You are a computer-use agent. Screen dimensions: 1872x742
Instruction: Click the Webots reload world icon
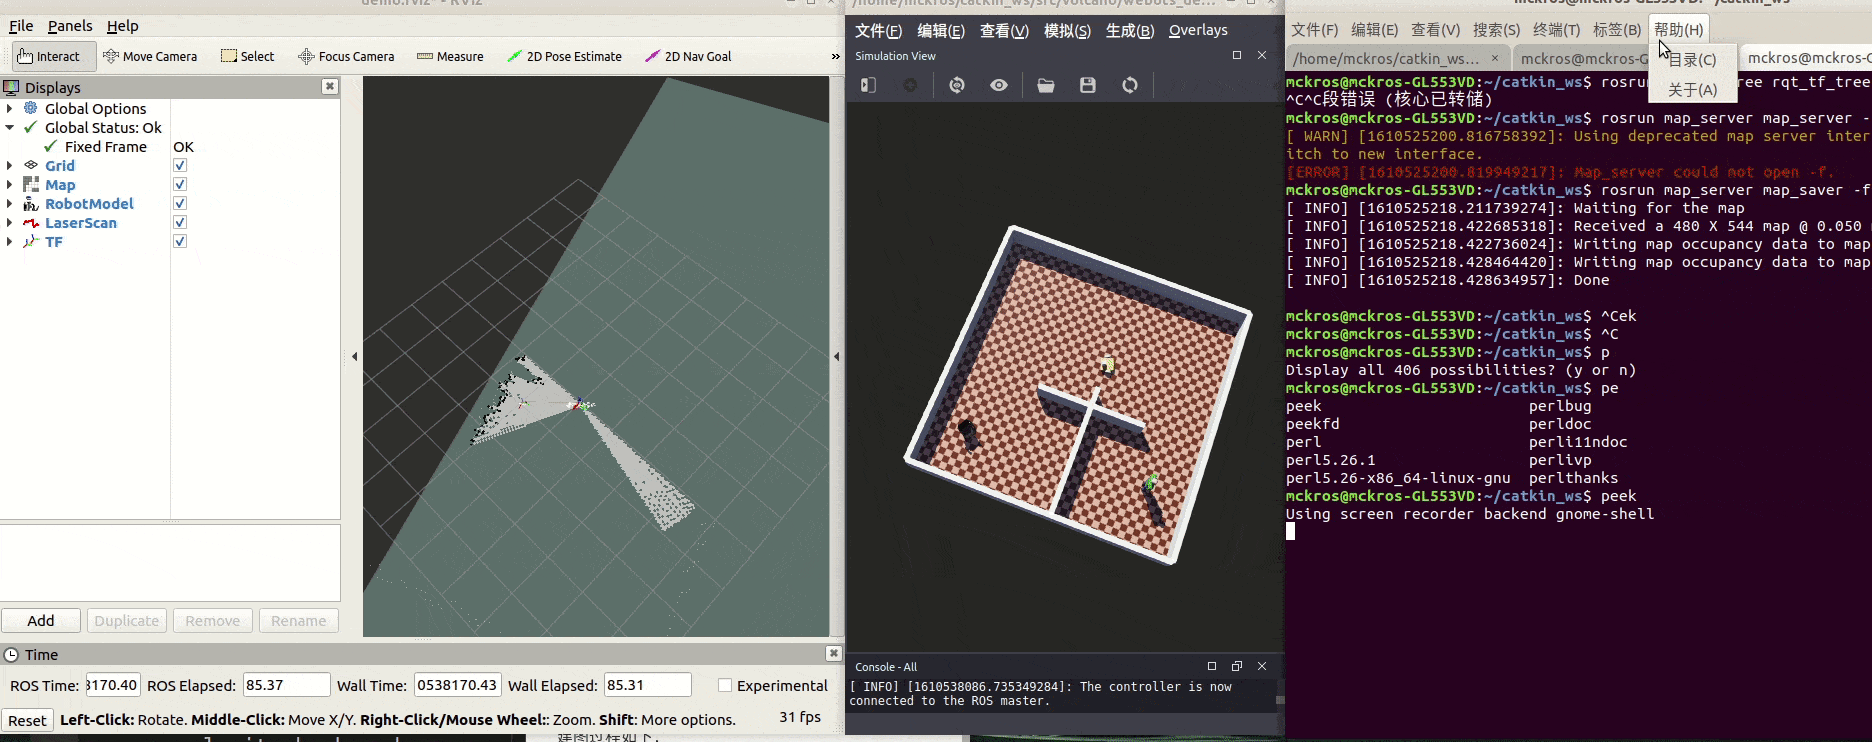pyautogui.click(x=1130, y=86)
